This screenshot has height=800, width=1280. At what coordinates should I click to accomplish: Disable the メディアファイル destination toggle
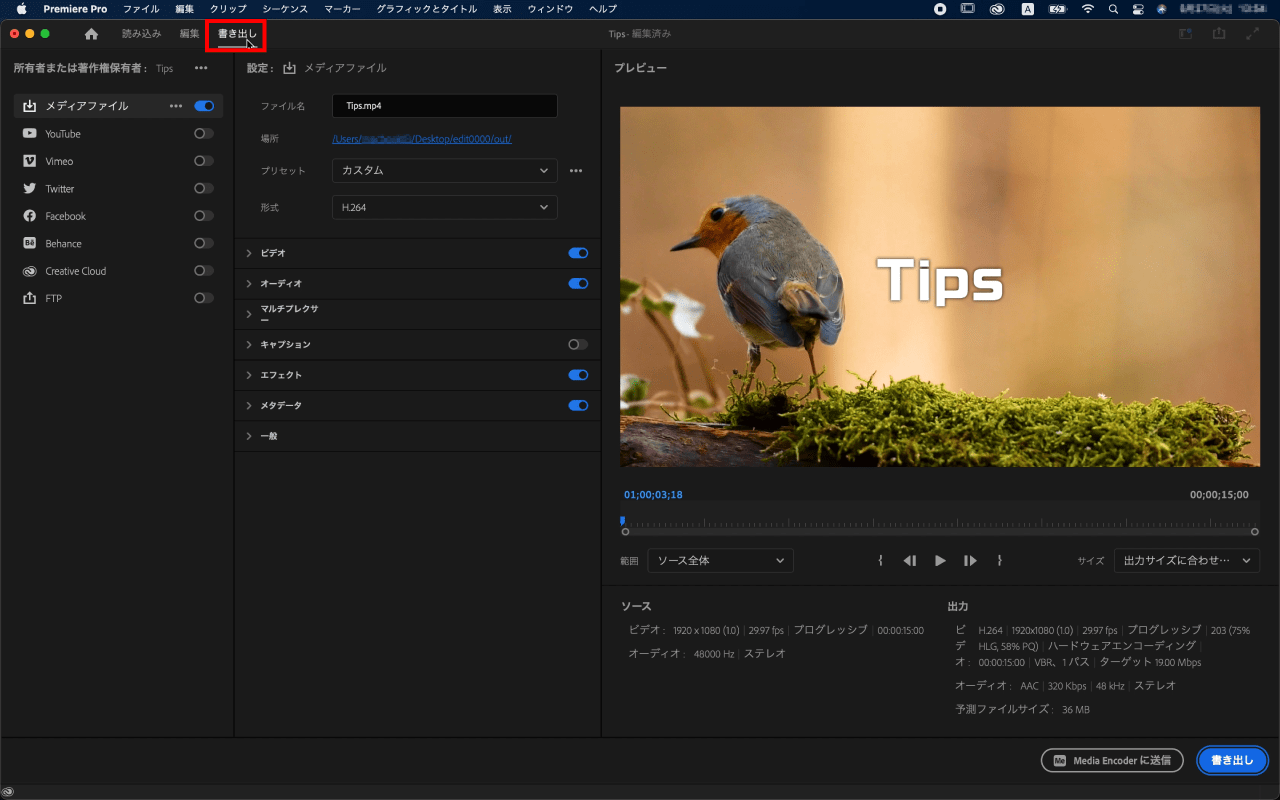click(204, 106)
